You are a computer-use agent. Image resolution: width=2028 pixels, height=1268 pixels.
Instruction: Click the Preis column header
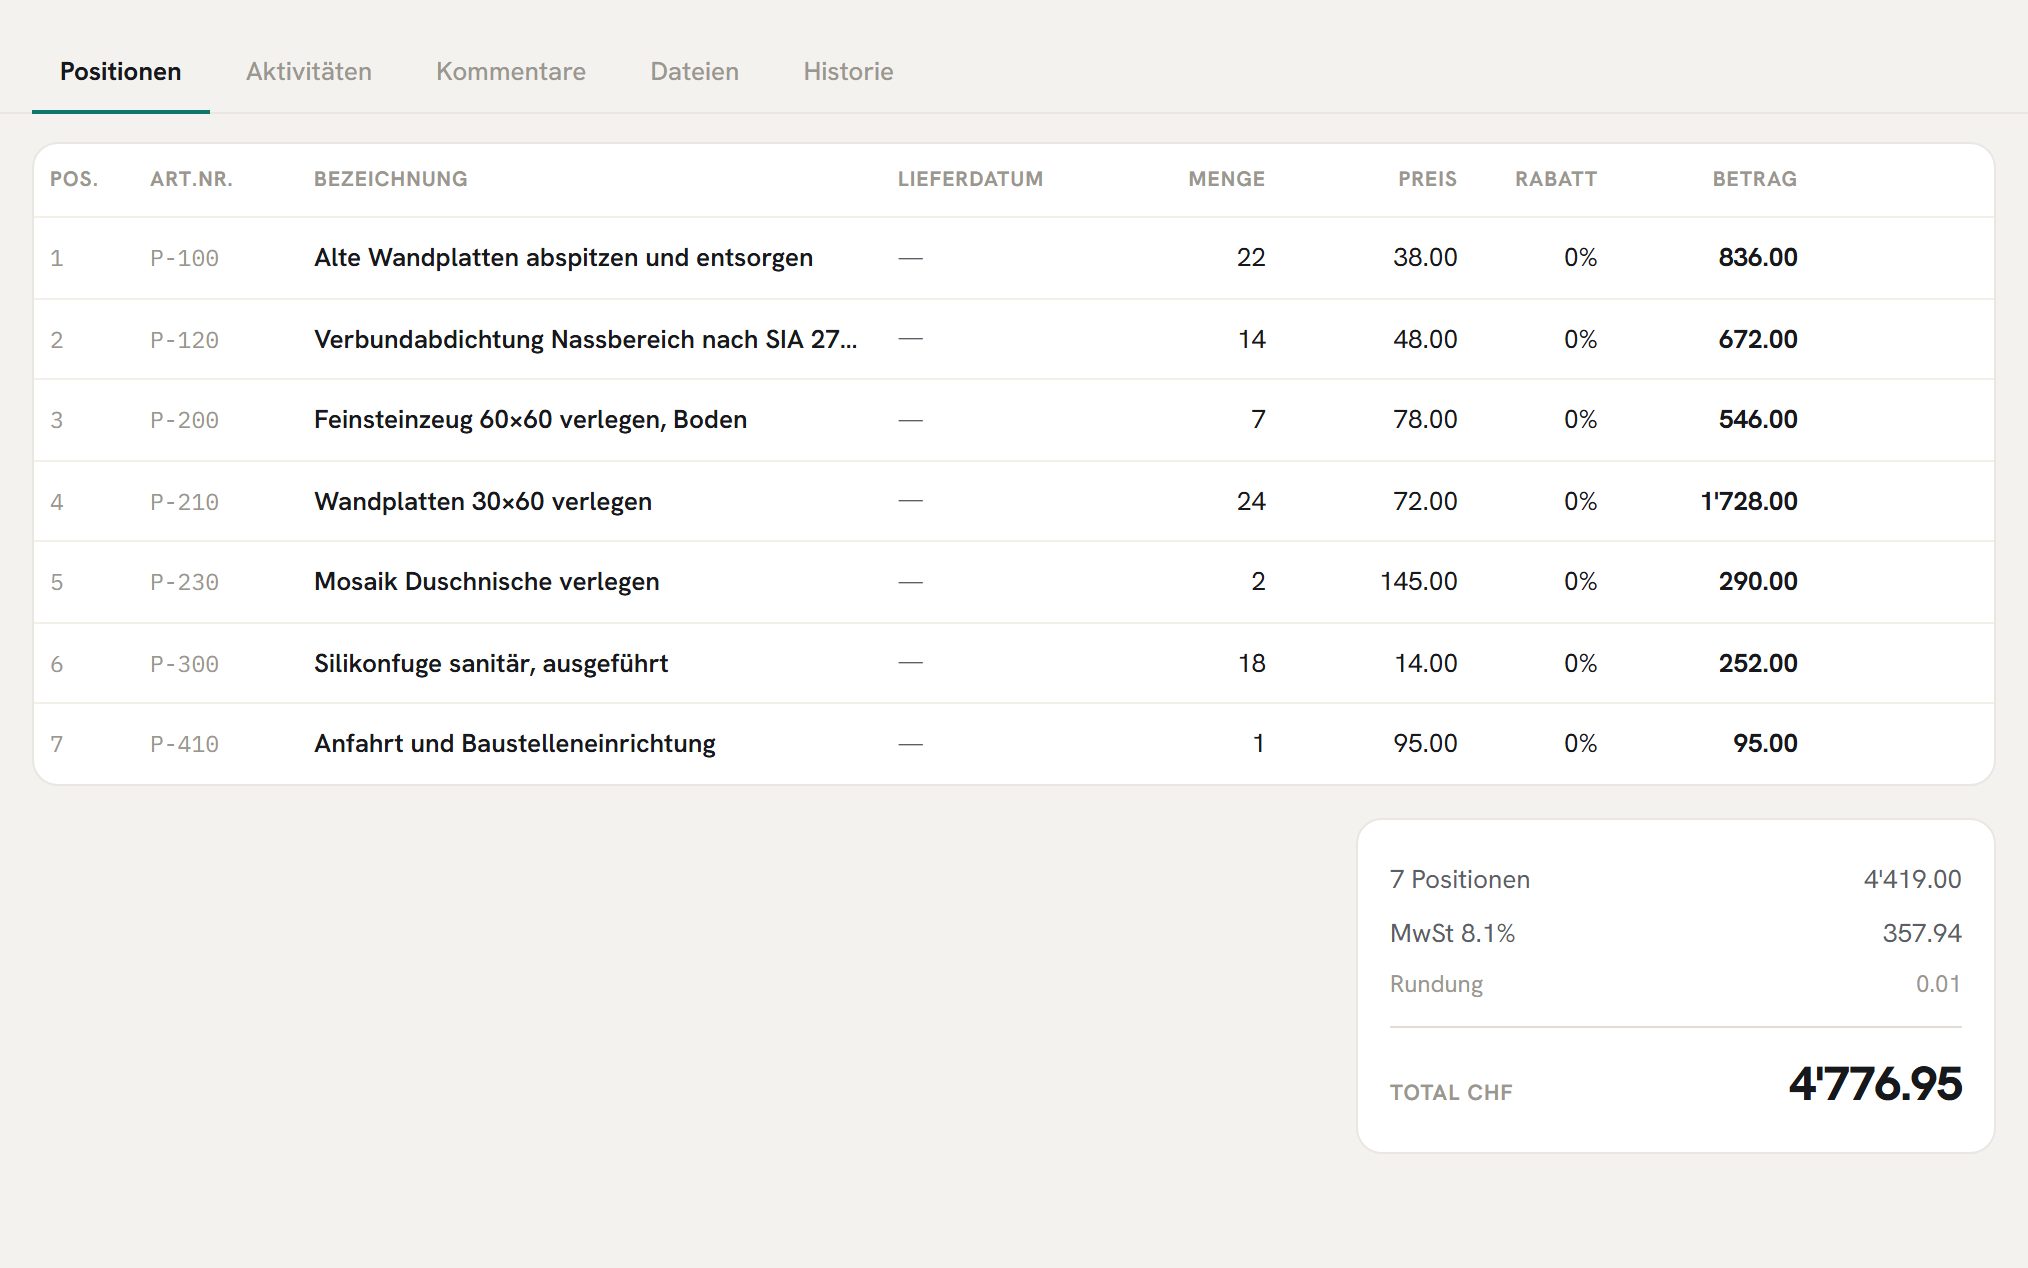(1427, 179)
